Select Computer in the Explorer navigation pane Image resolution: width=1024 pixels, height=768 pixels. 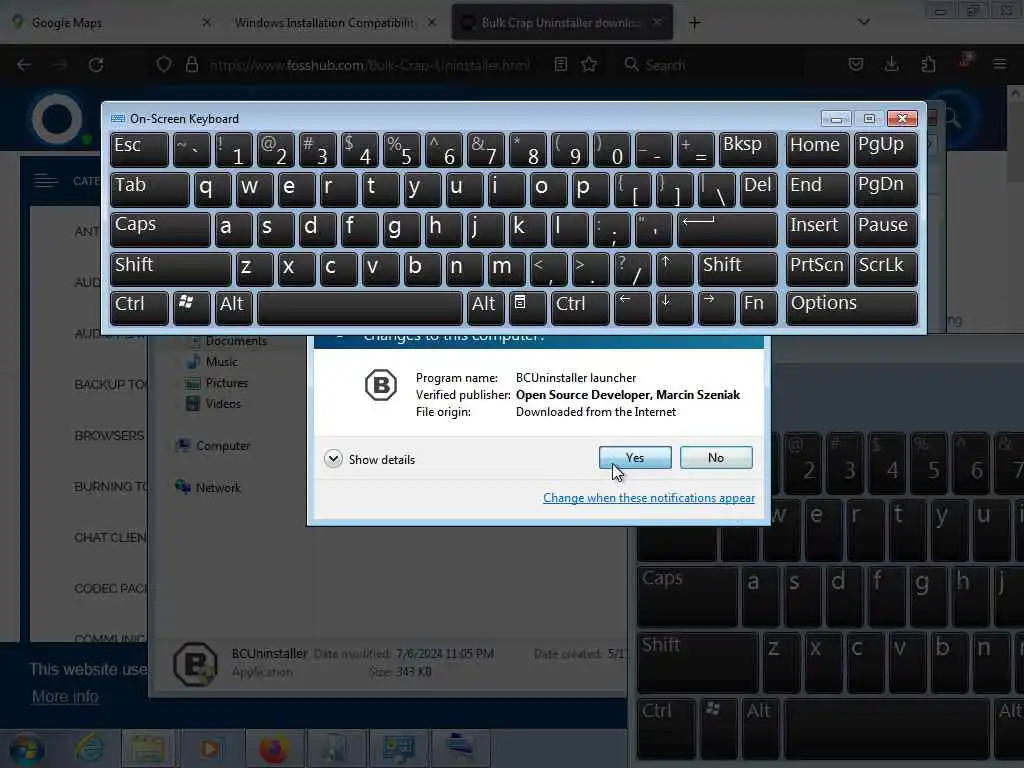[213, 446]
